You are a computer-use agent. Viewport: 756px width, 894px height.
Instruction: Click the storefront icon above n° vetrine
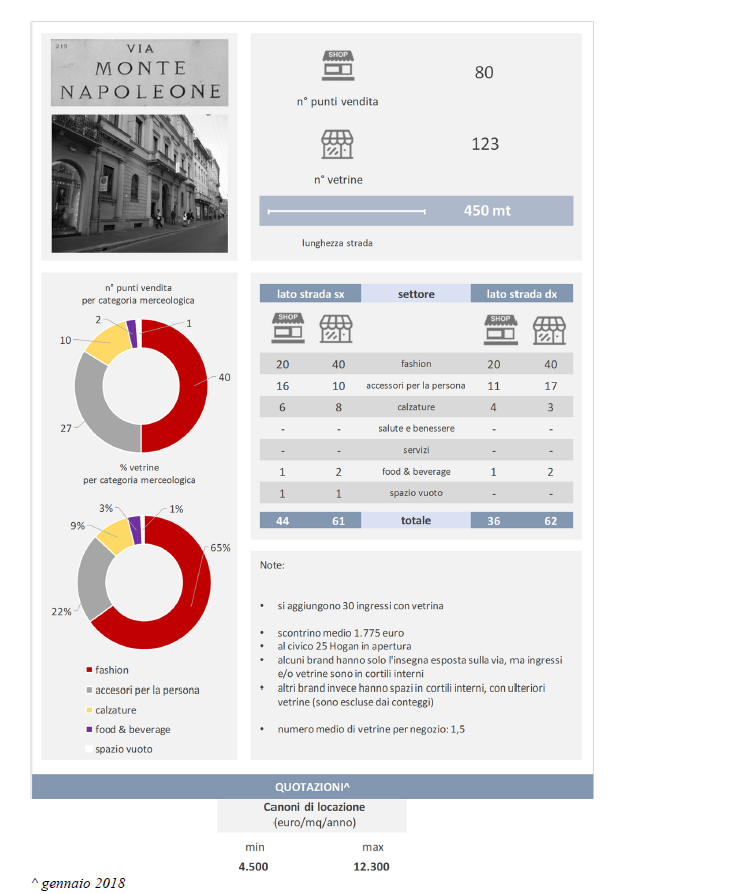[337, 144]
